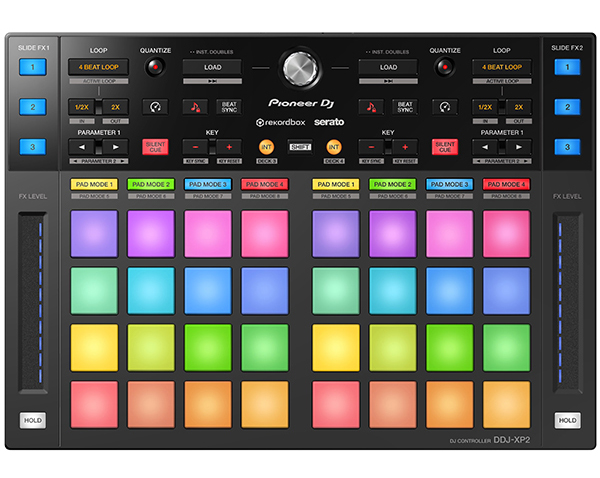This screenshot has height=478, width=600.
Task: Hit the left deck slip dial icon button
Action: [155, 107]
